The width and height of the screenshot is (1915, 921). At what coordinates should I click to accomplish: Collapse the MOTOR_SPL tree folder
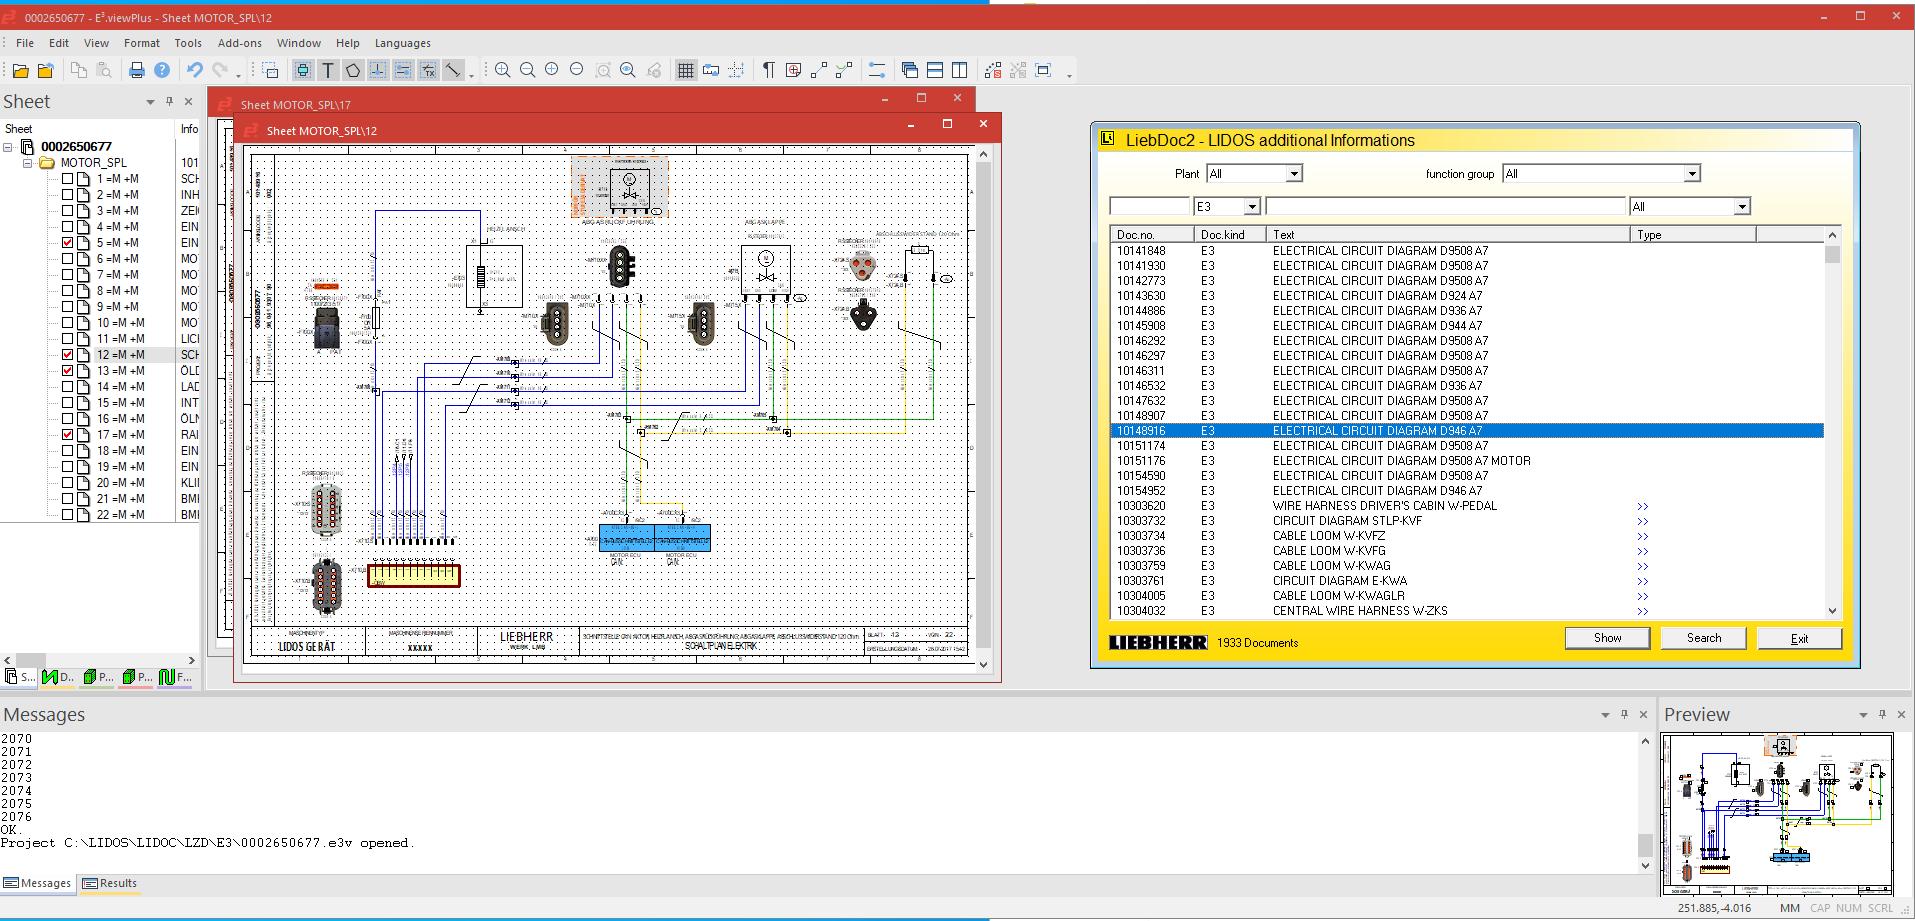28,163
